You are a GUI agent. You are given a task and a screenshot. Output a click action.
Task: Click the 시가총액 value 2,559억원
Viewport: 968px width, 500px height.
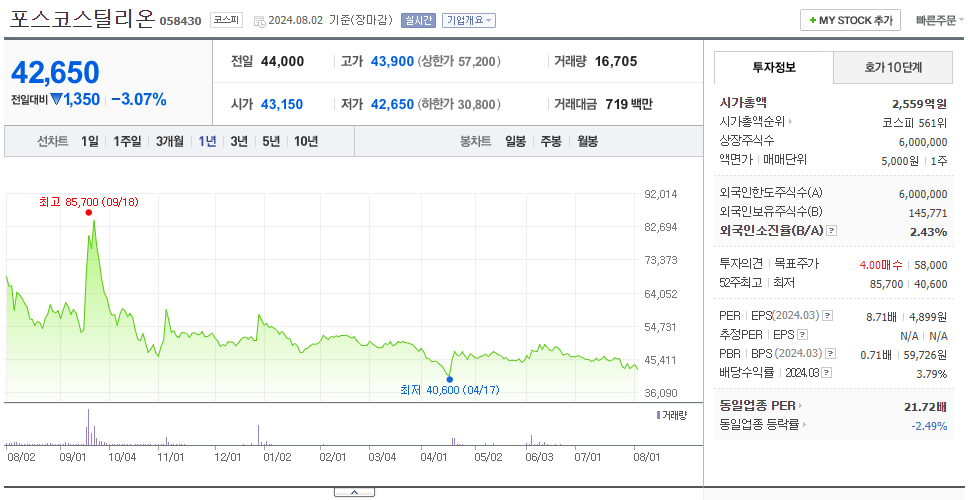click(919, 104)
